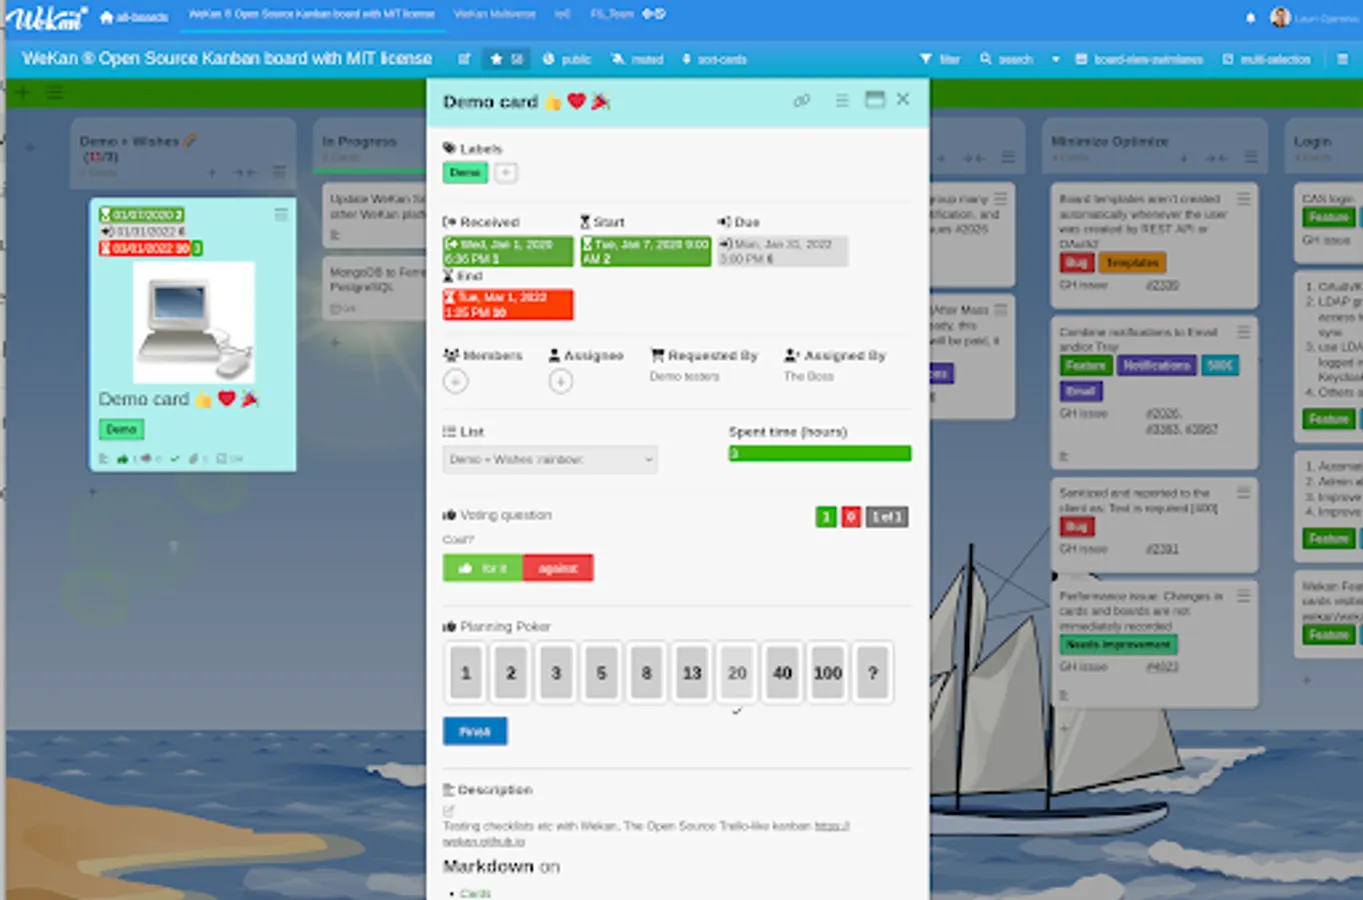
Task: Vote against the question
Action: (x=558, y=568)
